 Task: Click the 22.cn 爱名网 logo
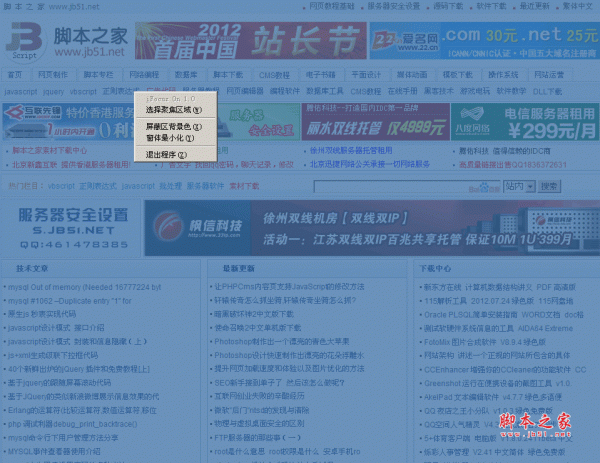point(405,42)
